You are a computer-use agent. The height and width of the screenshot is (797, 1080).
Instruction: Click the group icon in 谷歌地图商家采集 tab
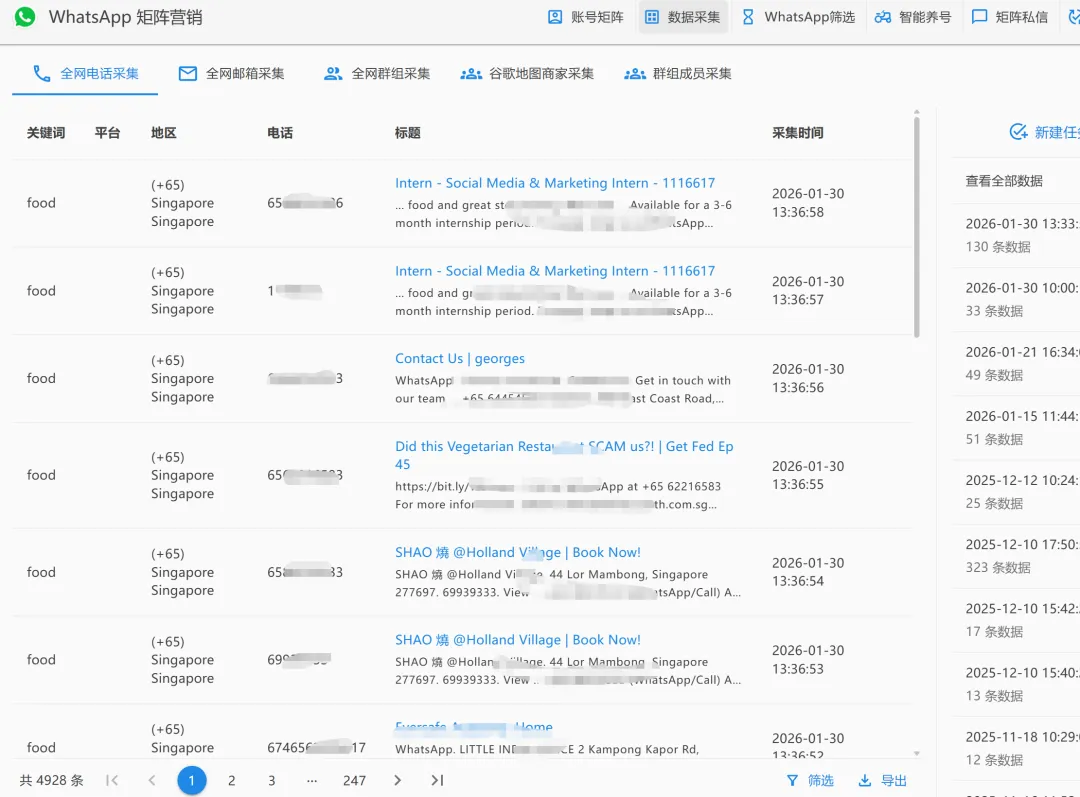471,74
